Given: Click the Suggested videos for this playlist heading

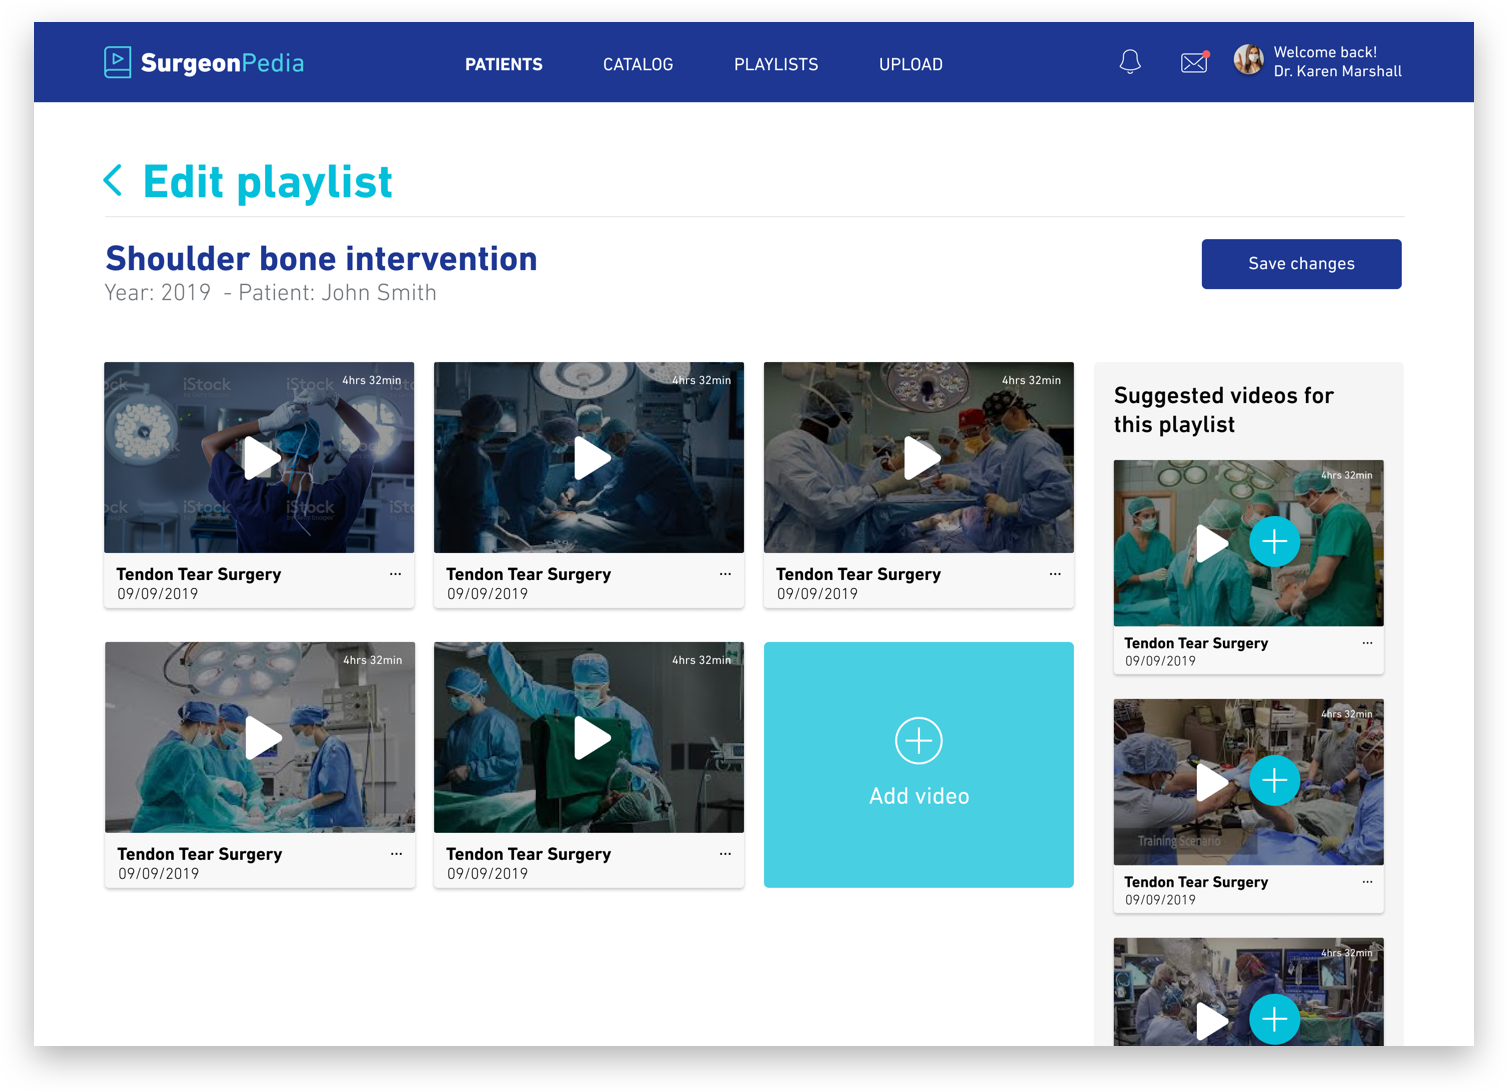Looking at the screenshot, I should tap(1224, 410).
